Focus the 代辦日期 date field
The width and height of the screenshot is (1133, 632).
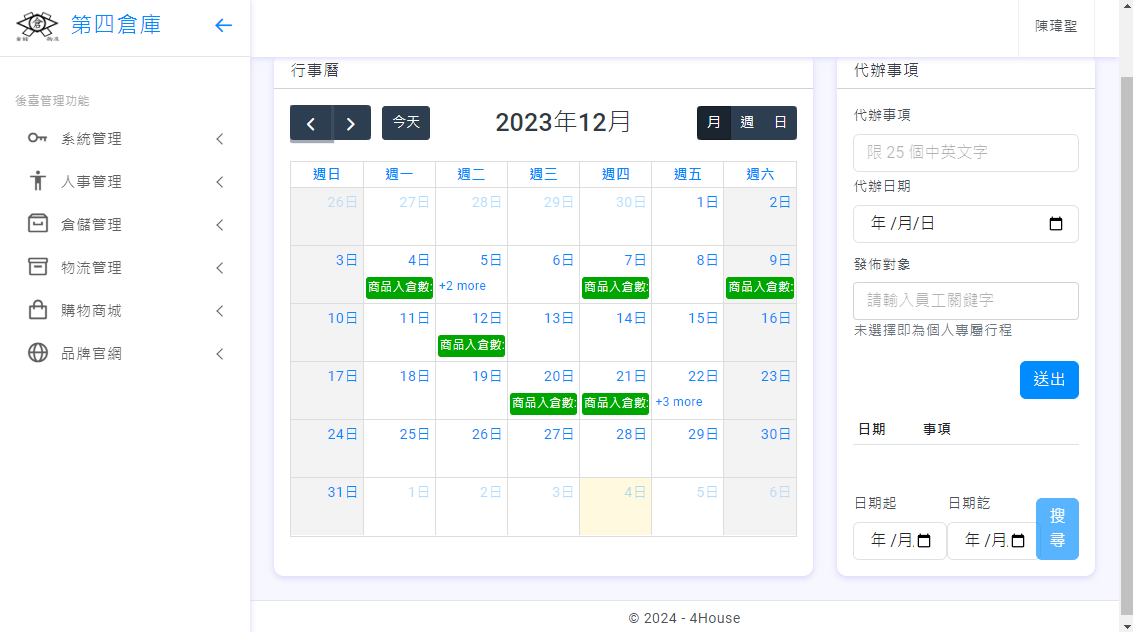(x=966, y=224)
